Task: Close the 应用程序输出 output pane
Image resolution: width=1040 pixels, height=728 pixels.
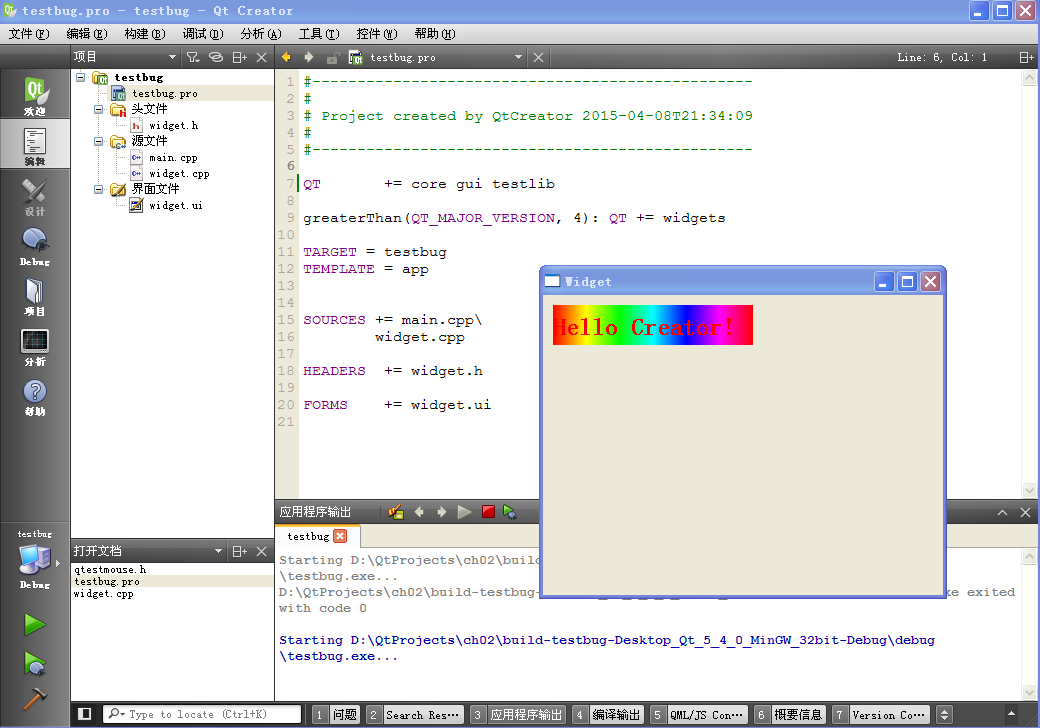Action: 1025,513
